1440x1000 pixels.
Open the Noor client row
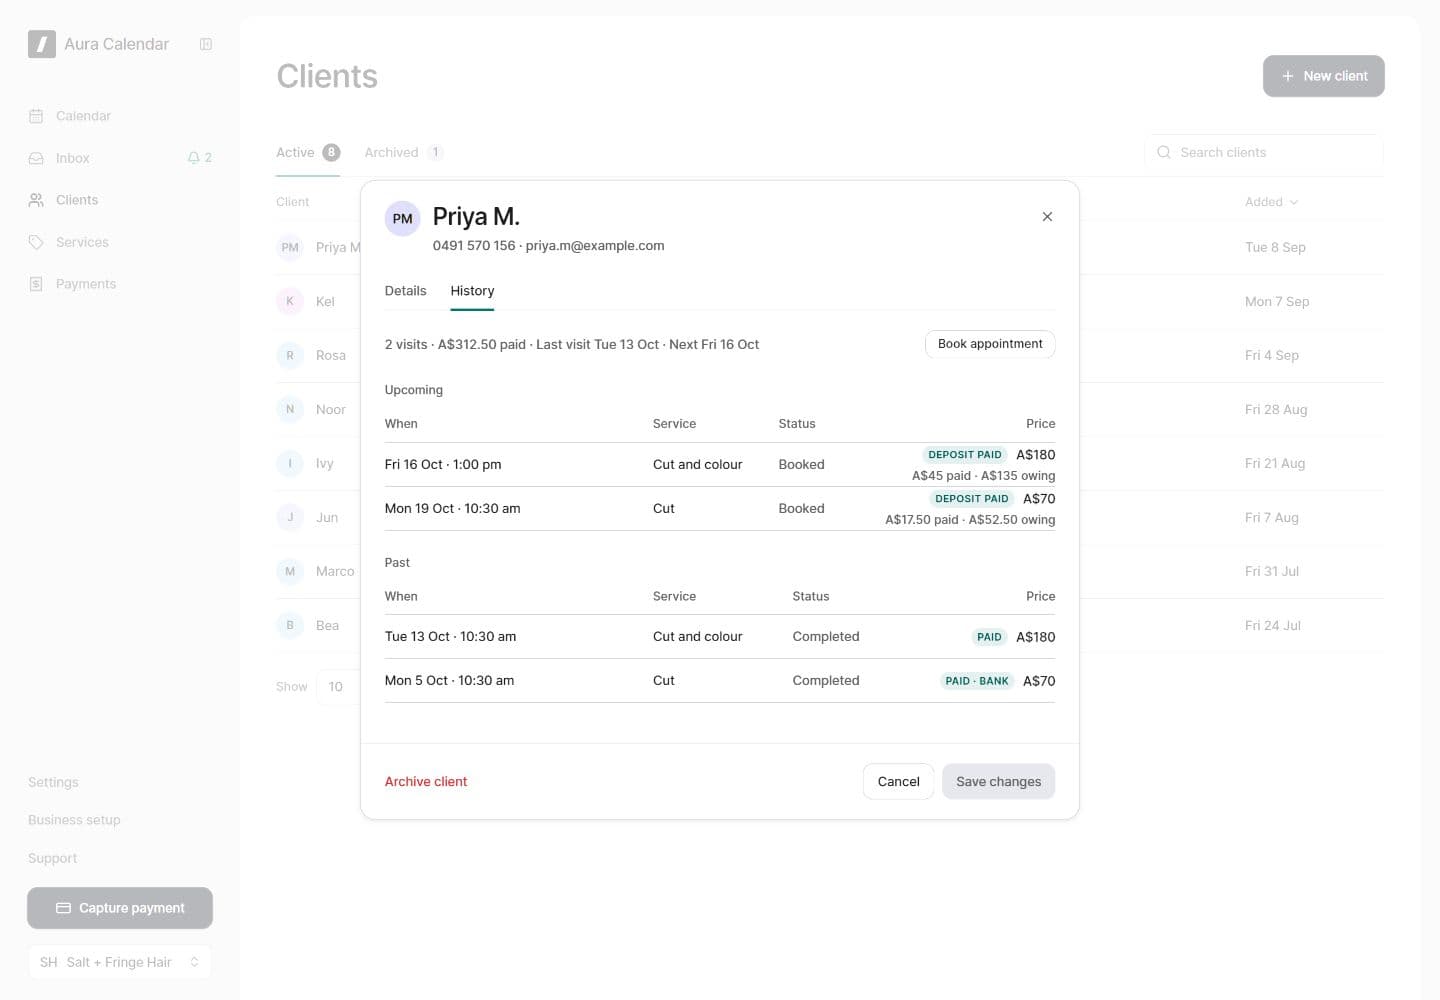318,409
